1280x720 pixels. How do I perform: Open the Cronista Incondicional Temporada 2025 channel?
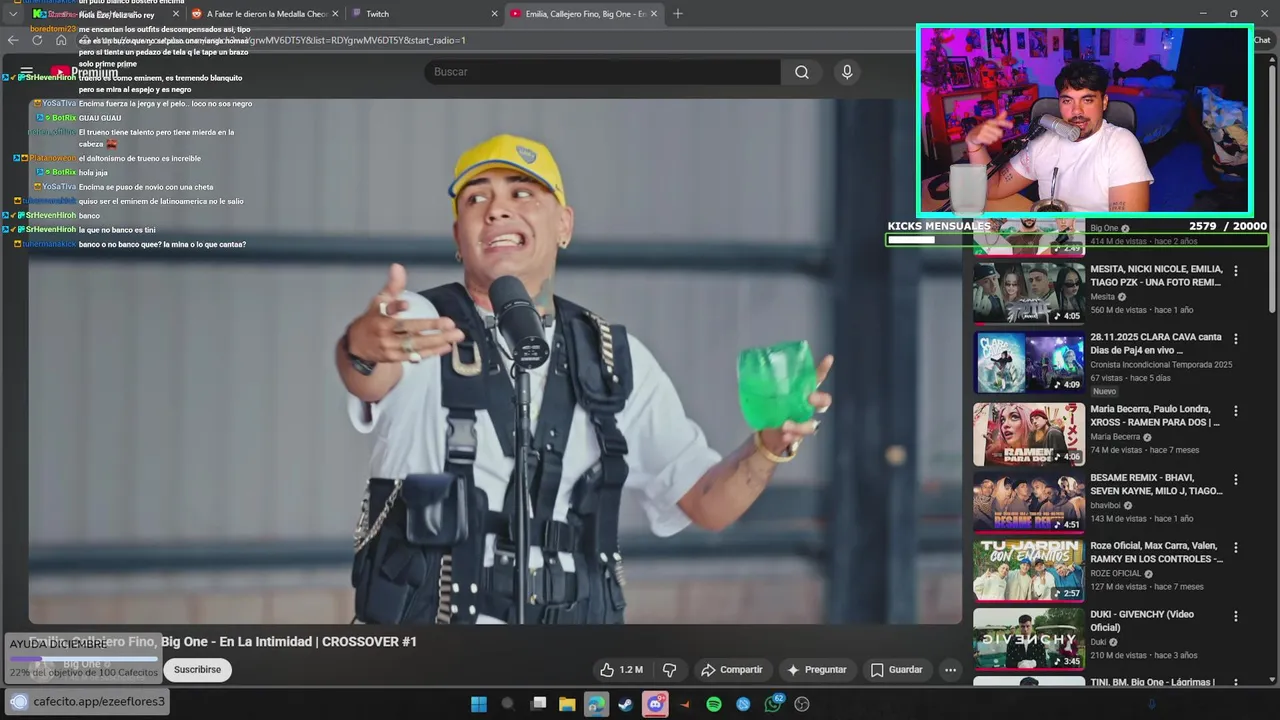tap(1161, 365)
